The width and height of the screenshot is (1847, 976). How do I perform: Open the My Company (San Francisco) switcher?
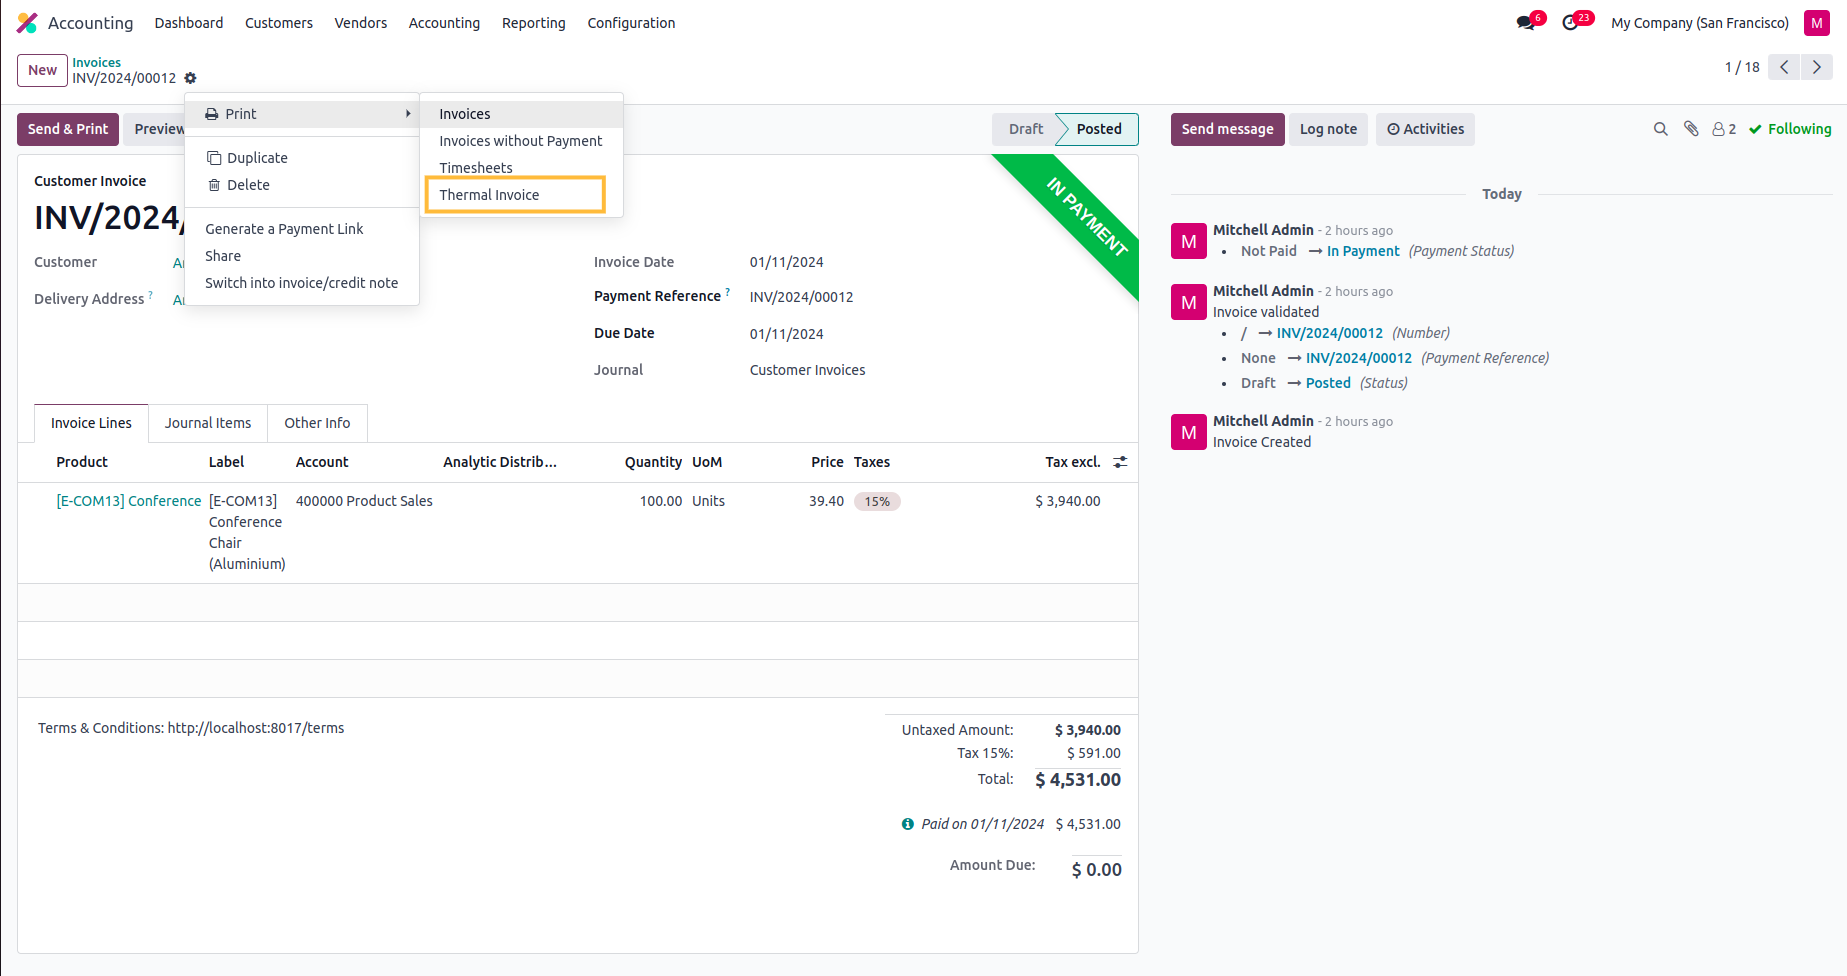pos(1699,23)
